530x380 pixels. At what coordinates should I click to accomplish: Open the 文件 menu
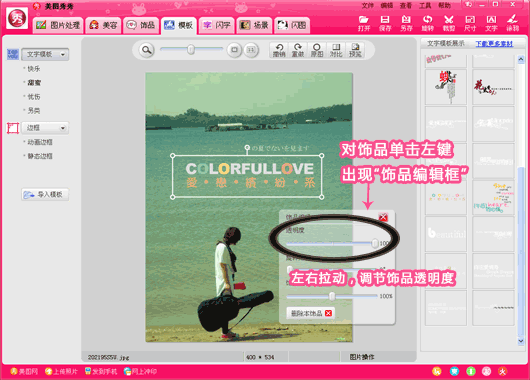click(367, 5)
